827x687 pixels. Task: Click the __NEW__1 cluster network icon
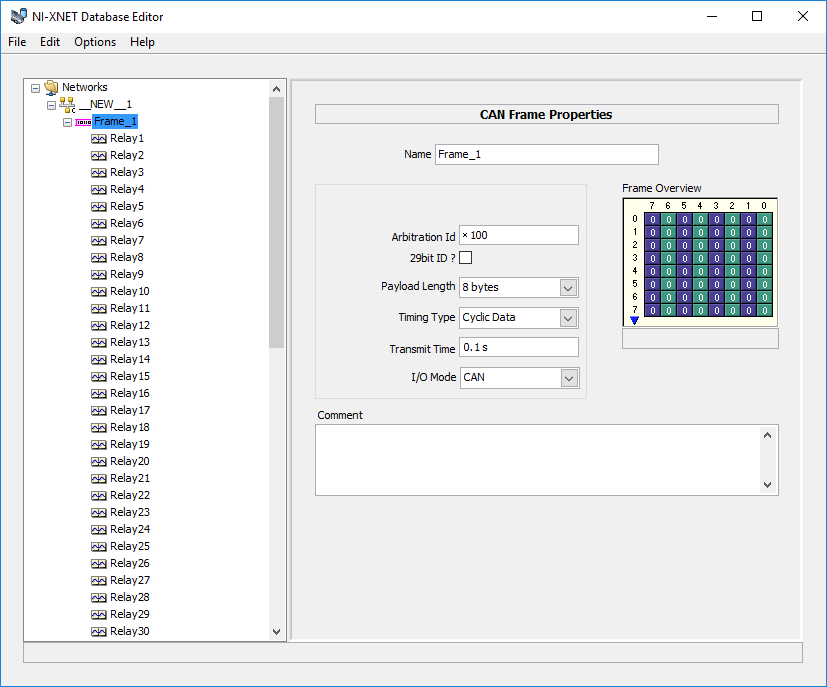click(x=67, y=104)
